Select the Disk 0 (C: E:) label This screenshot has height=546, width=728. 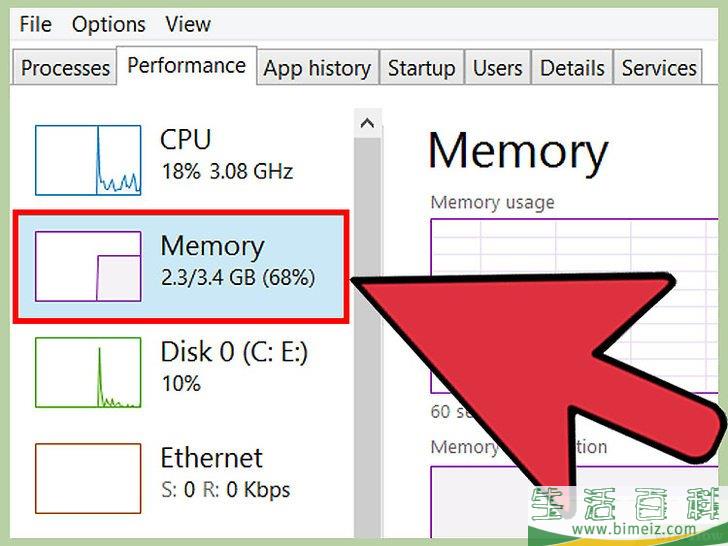(x=234, y=352)
